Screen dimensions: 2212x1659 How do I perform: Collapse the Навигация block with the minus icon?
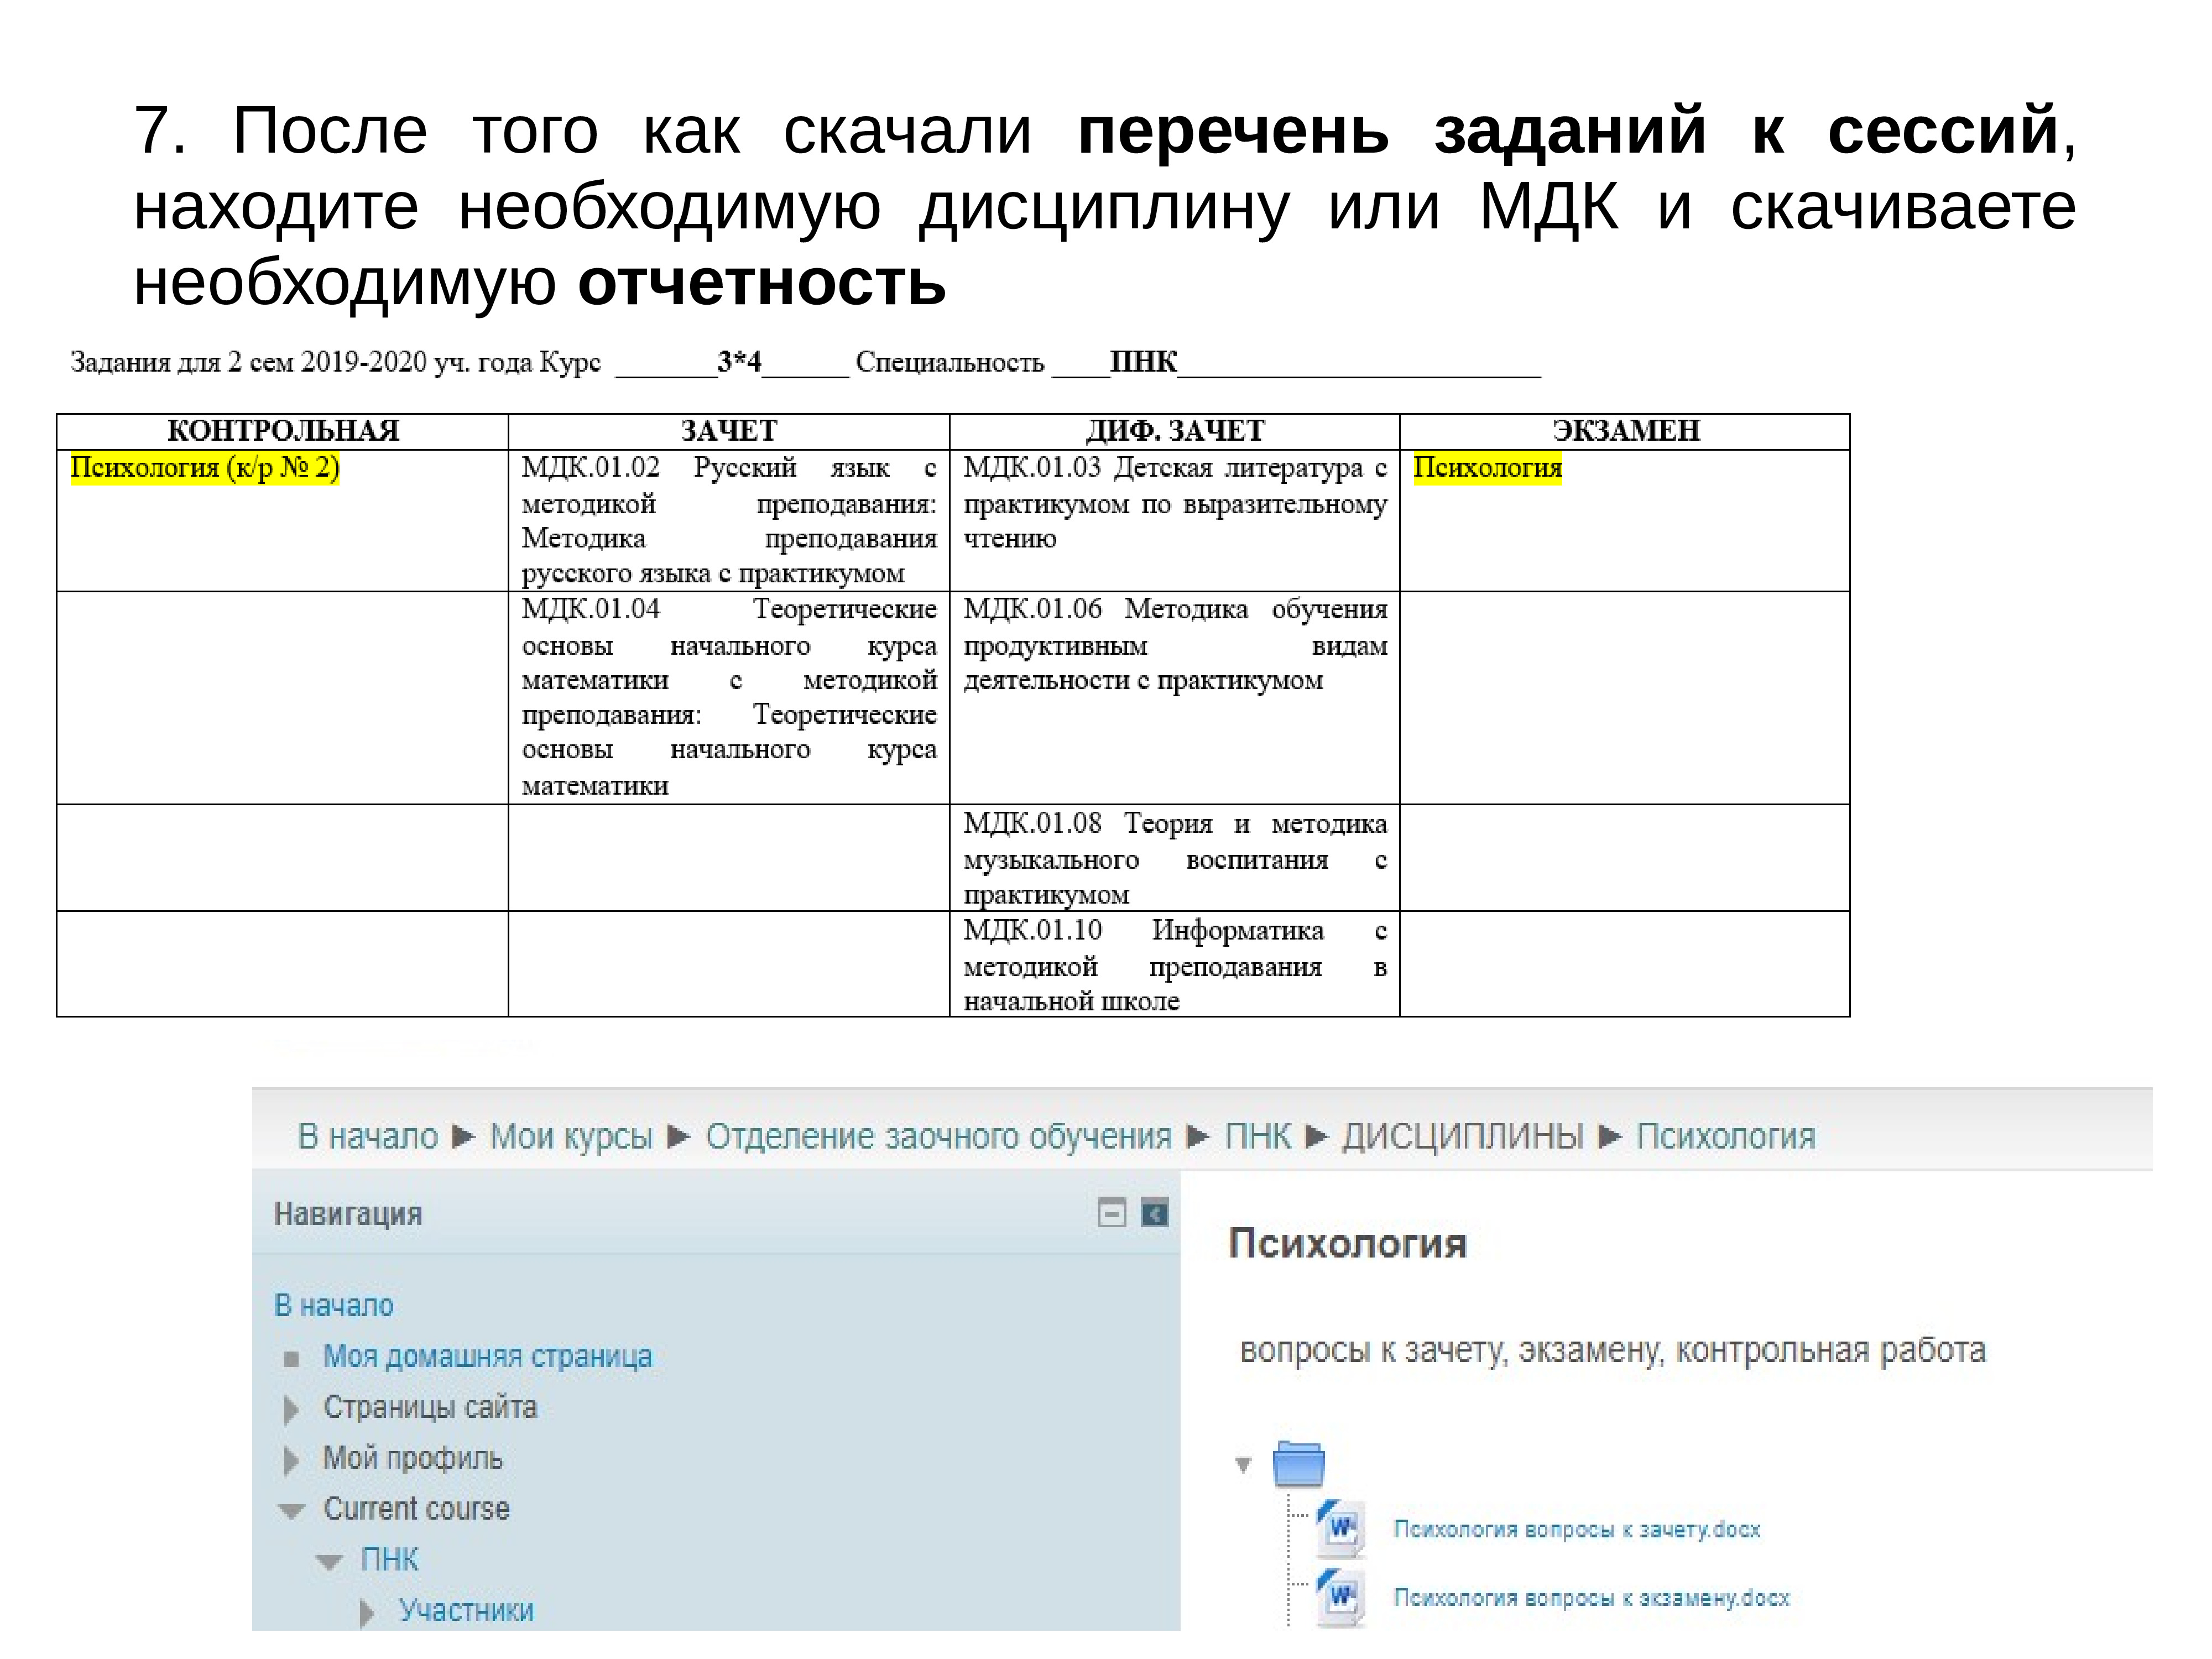[x=1111, y=1214]
